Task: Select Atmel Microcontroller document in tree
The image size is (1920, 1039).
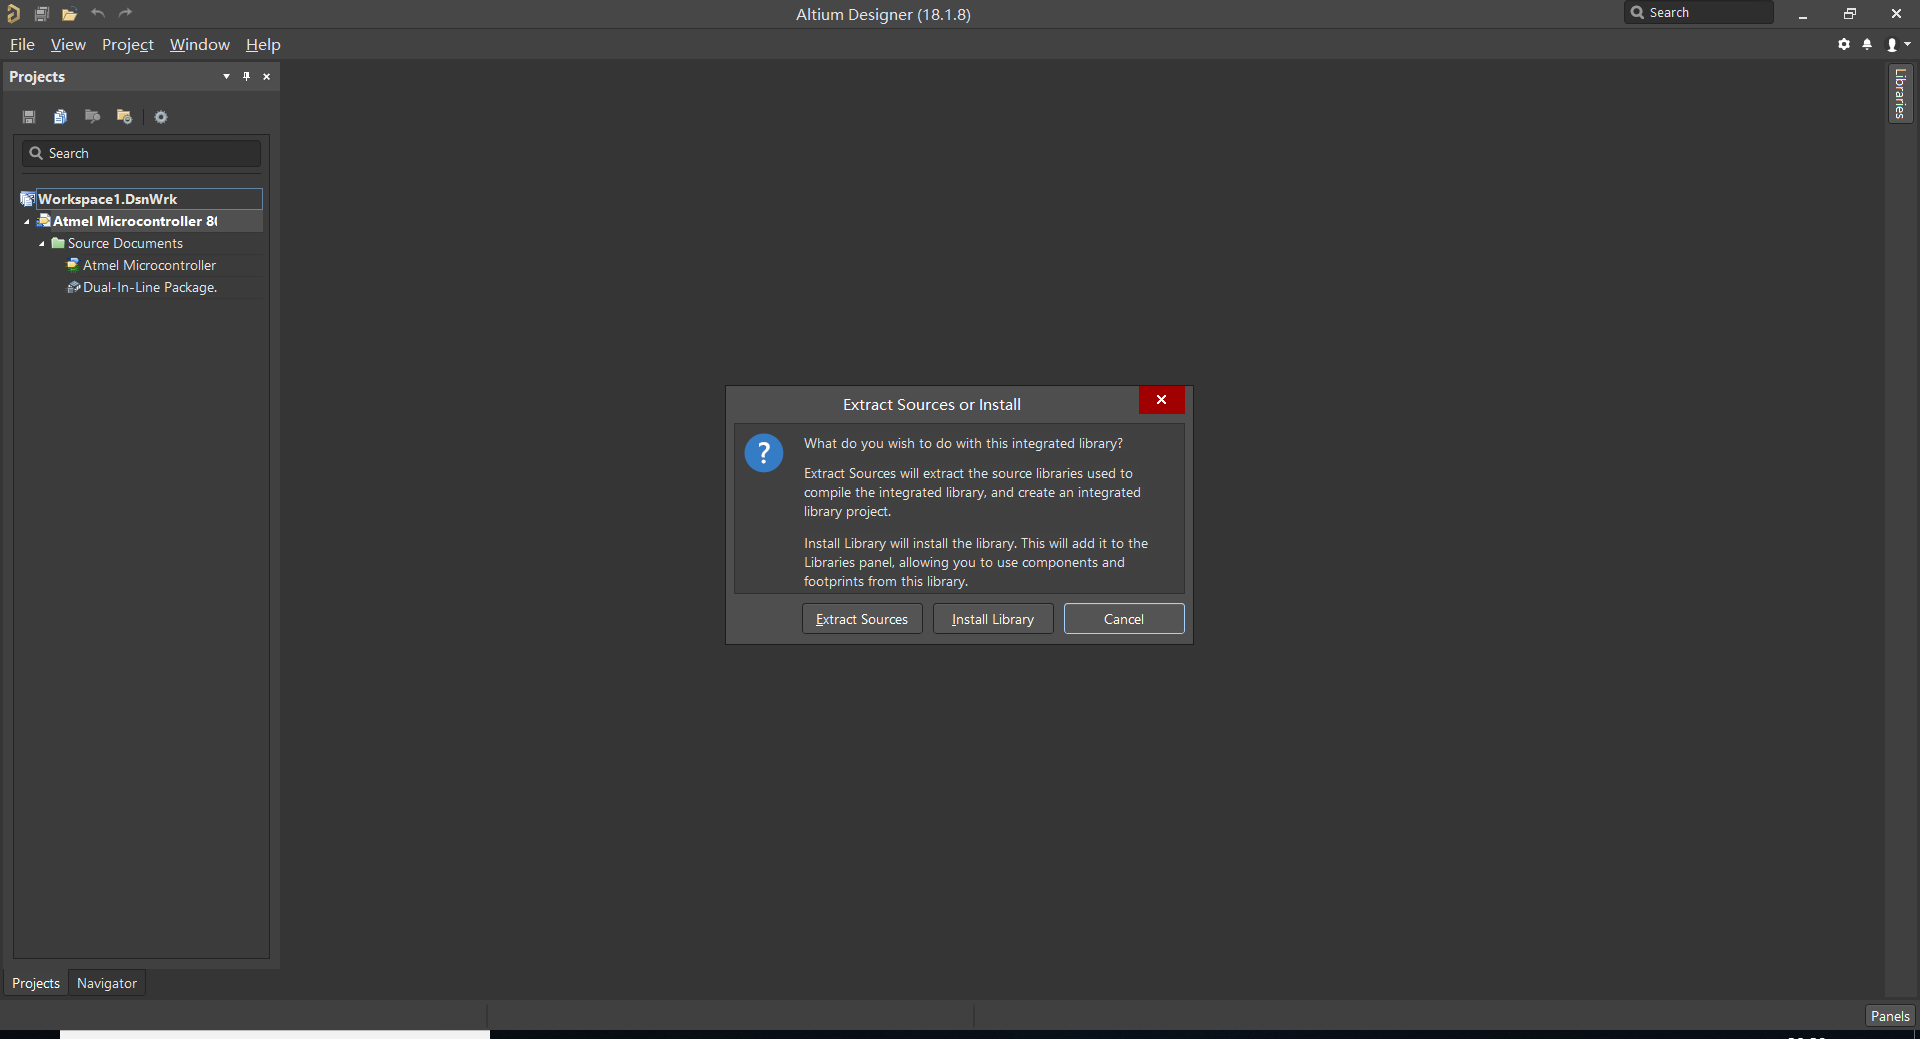Action: click(149, 265)
